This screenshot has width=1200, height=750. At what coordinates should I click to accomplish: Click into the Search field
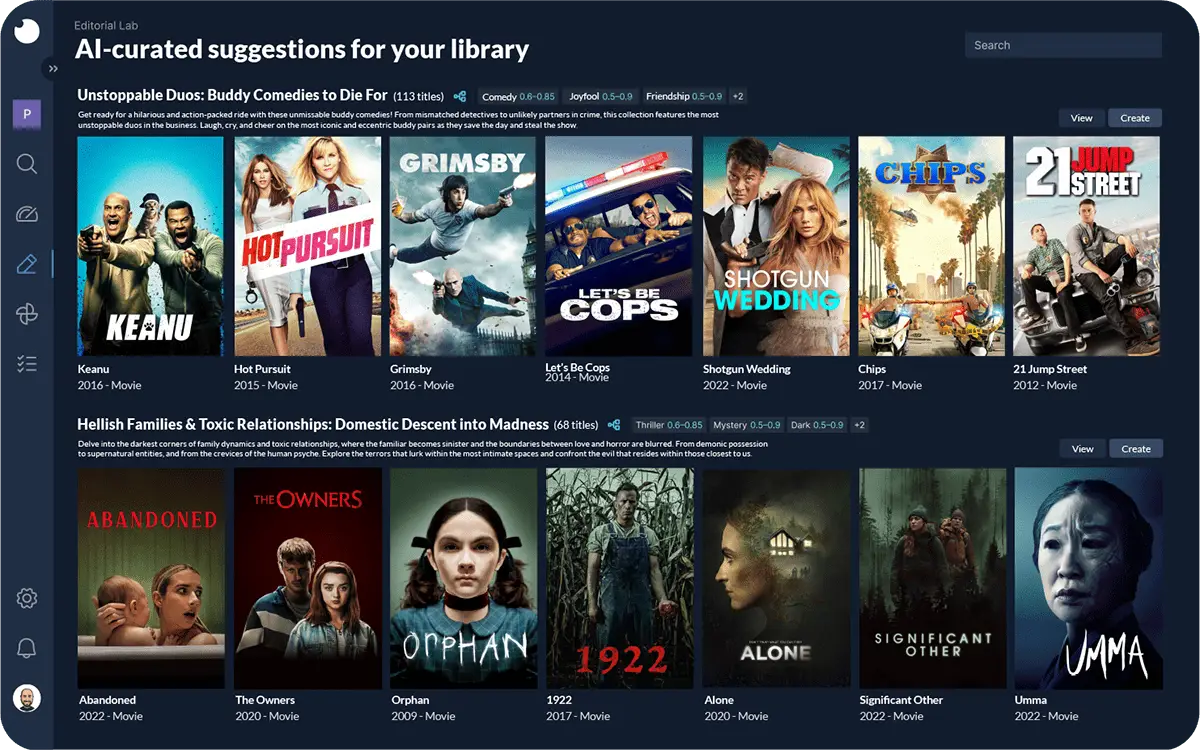[x=1063, y=45]
